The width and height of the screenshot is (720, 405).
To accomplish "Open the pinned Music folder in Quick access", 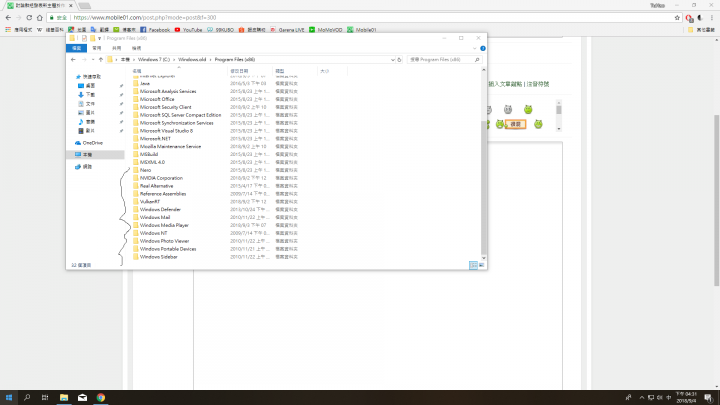I will [x=87, y=122].
